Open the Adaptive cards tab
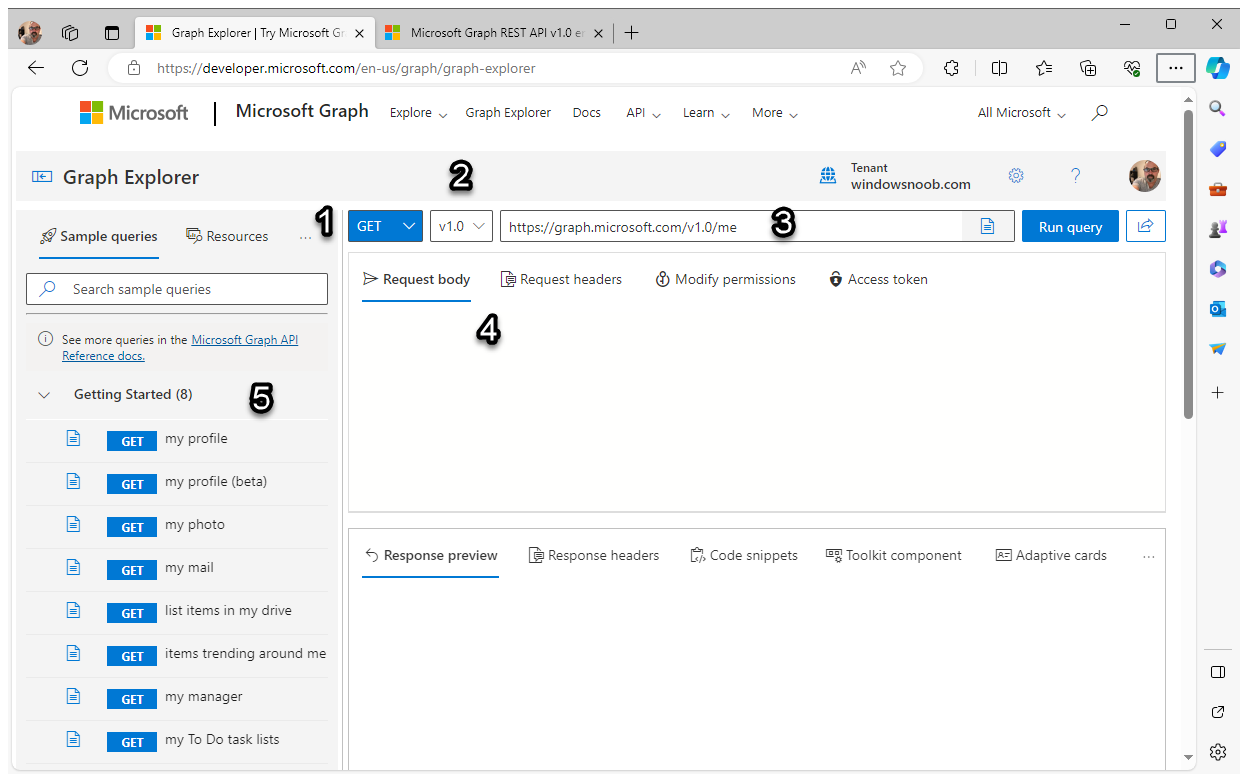This screenshot has height=774, width=1240. 1051,556
